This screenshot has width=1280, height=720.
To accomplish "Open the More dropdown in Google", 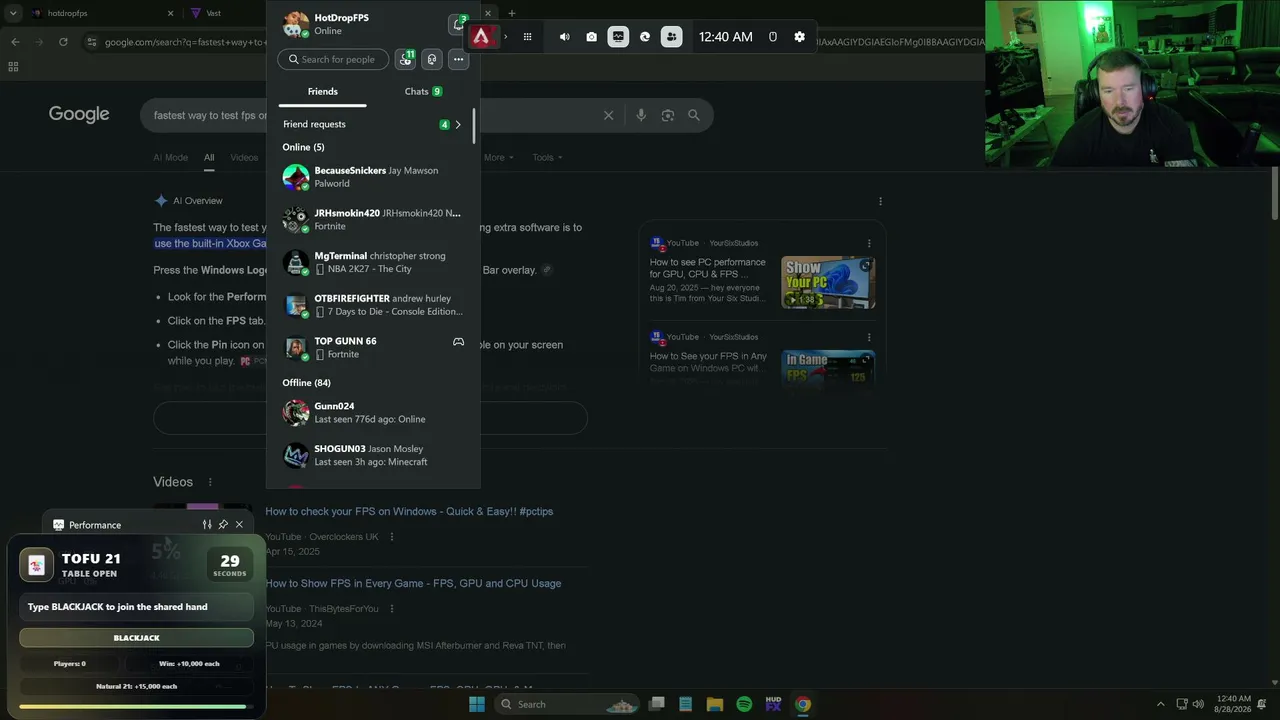I will [x=499, y=157].
